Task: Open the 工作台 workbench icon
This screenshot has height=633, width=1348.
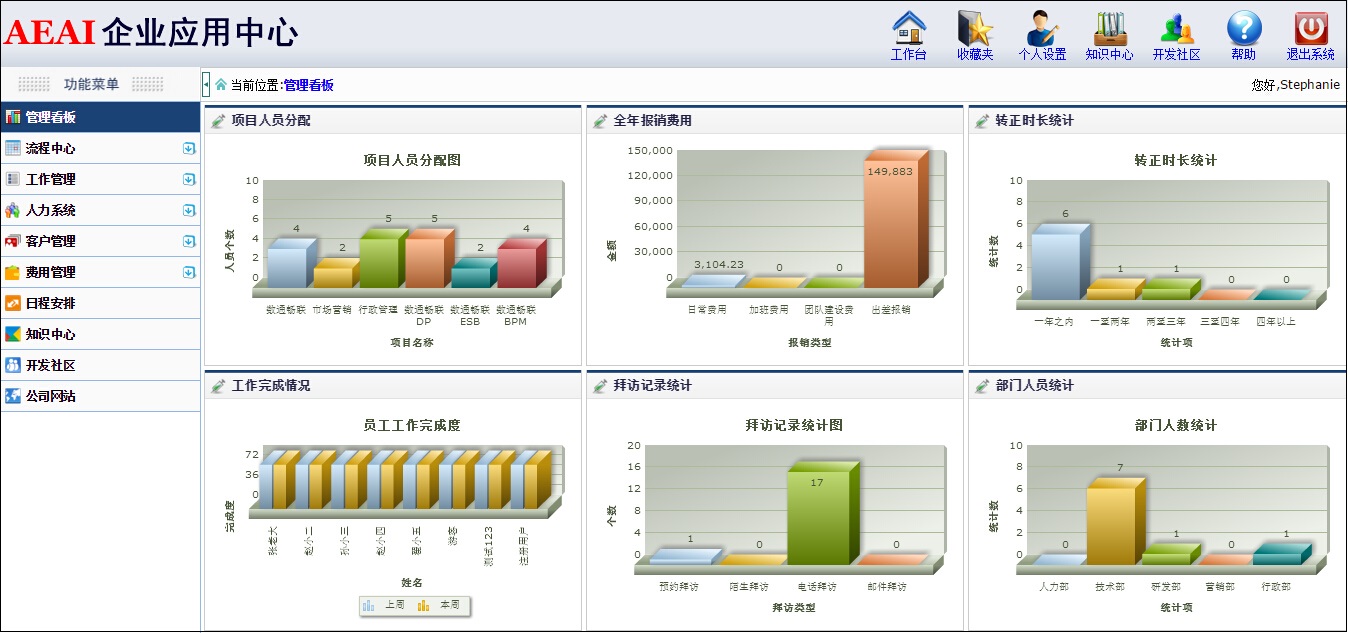Action: [908, 28]
